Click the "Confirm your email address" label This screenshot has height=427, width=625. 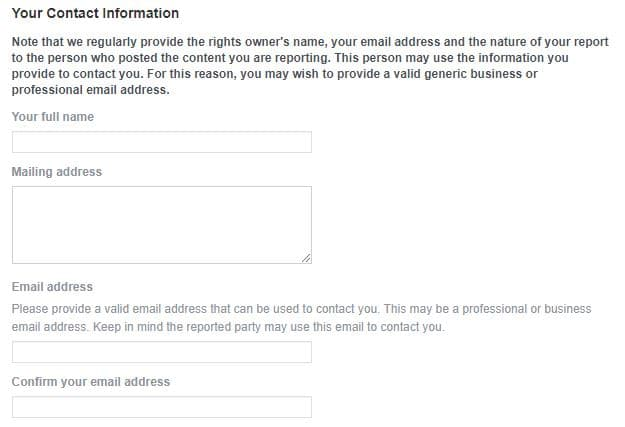[x=90, y=382]
